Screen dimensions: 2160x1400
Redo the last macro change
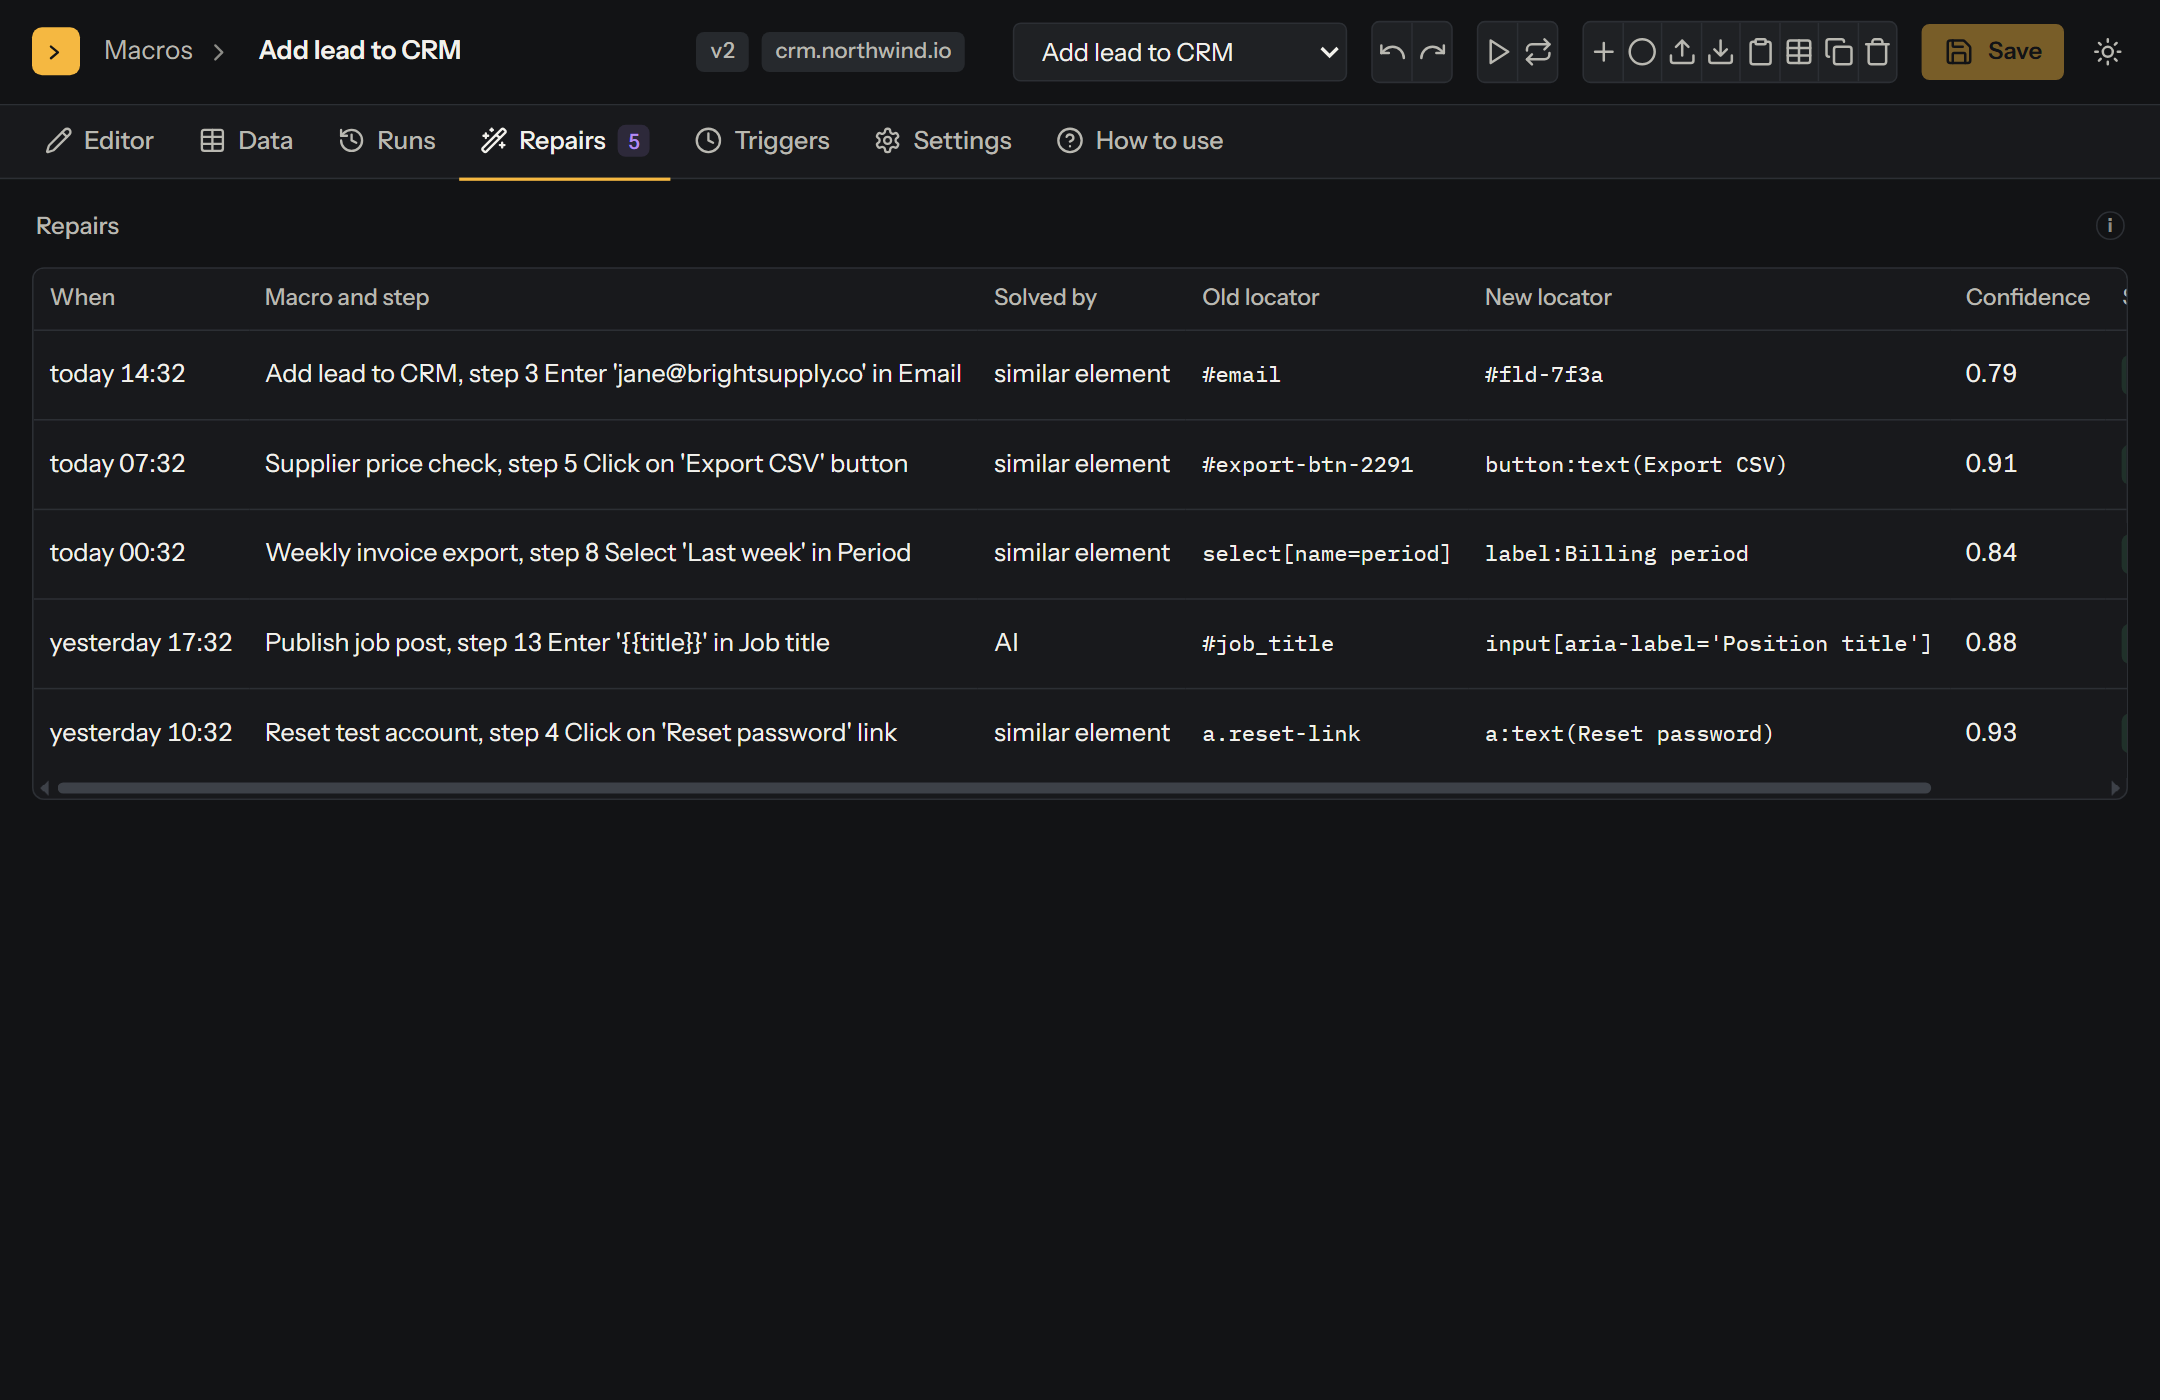[x=1433, y=51]
